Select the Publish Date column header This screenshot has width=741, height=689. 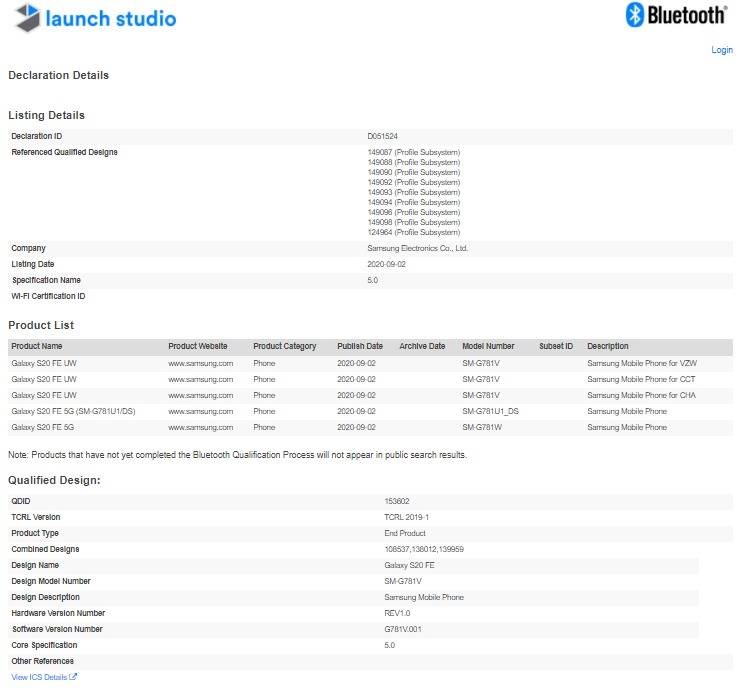click(360, 346)
